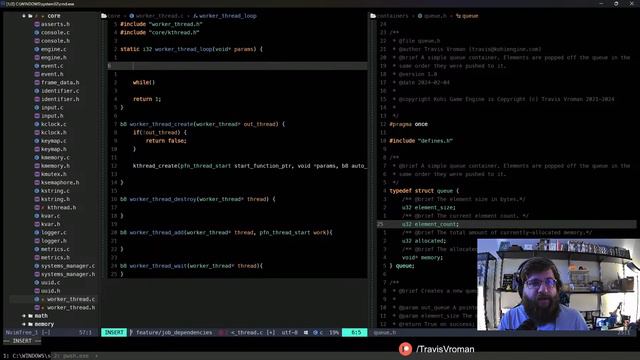Open kmemory.c file
The image size is (640, 360).
(x=55, y=158)
